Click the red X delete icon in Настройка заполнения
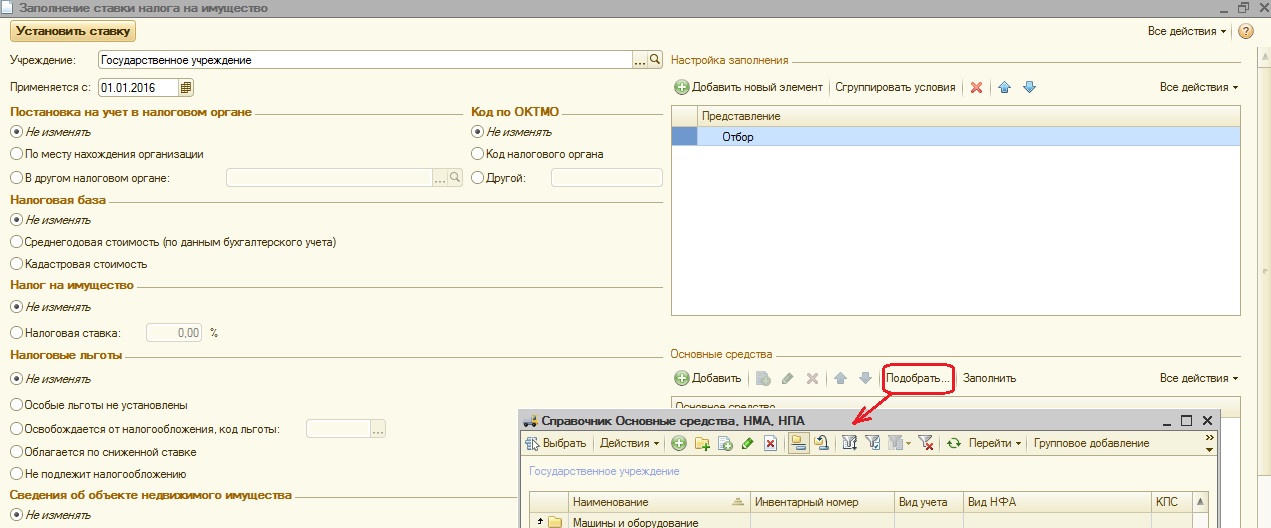 coord(976,87)
